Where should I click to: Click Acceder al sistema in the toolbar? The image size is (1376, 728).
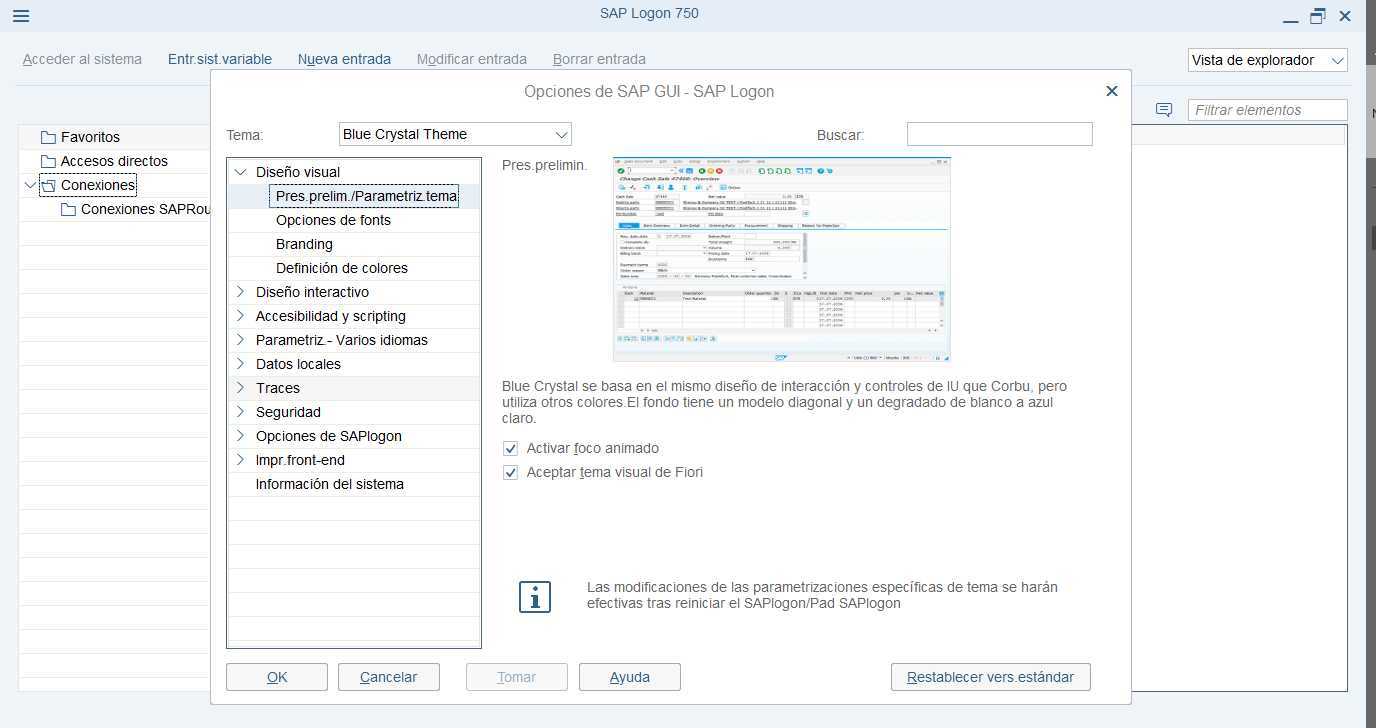pyautogui.click(x=82, y=59)
